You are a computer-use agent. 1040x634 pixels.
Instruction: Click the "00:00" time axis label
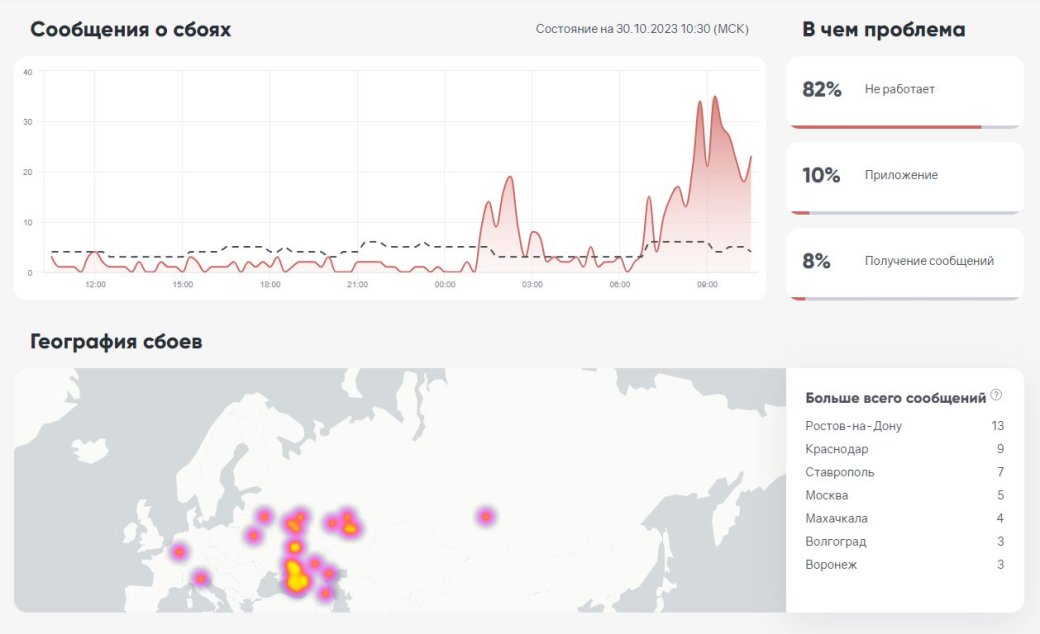[x=445, y=285]
